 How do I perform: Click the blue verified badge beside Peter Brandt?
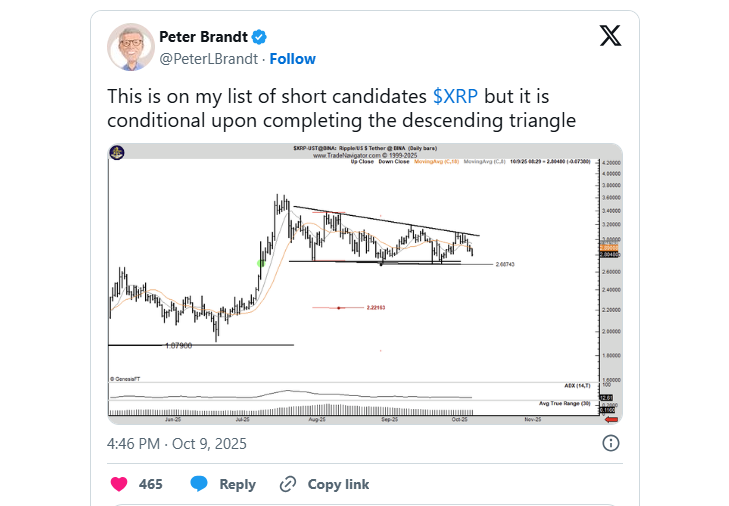click(258, 37)
